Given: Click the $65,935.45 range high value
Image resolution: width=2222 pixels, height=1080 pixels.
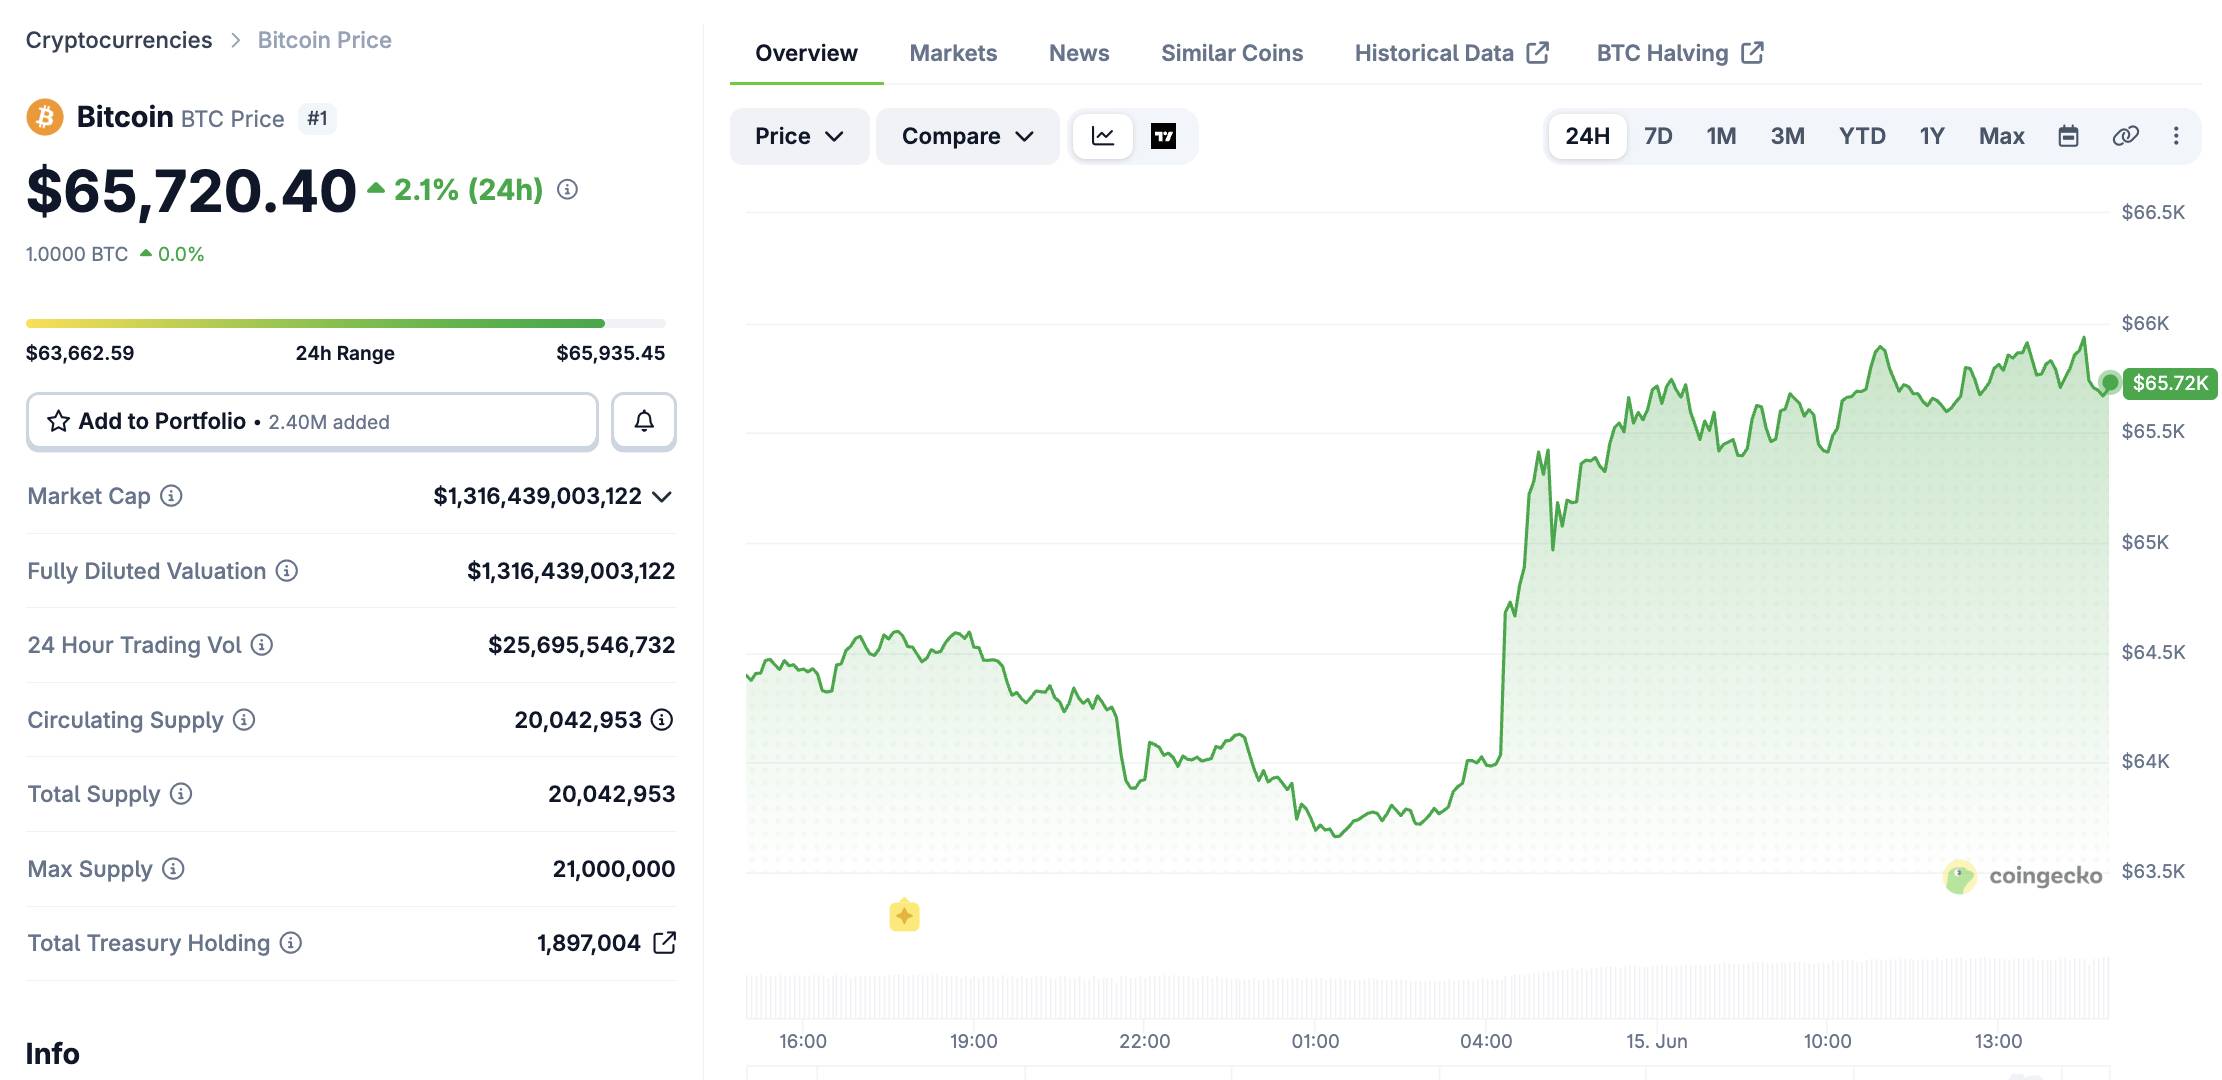Looking at the screenshot, I should (611, 353).
